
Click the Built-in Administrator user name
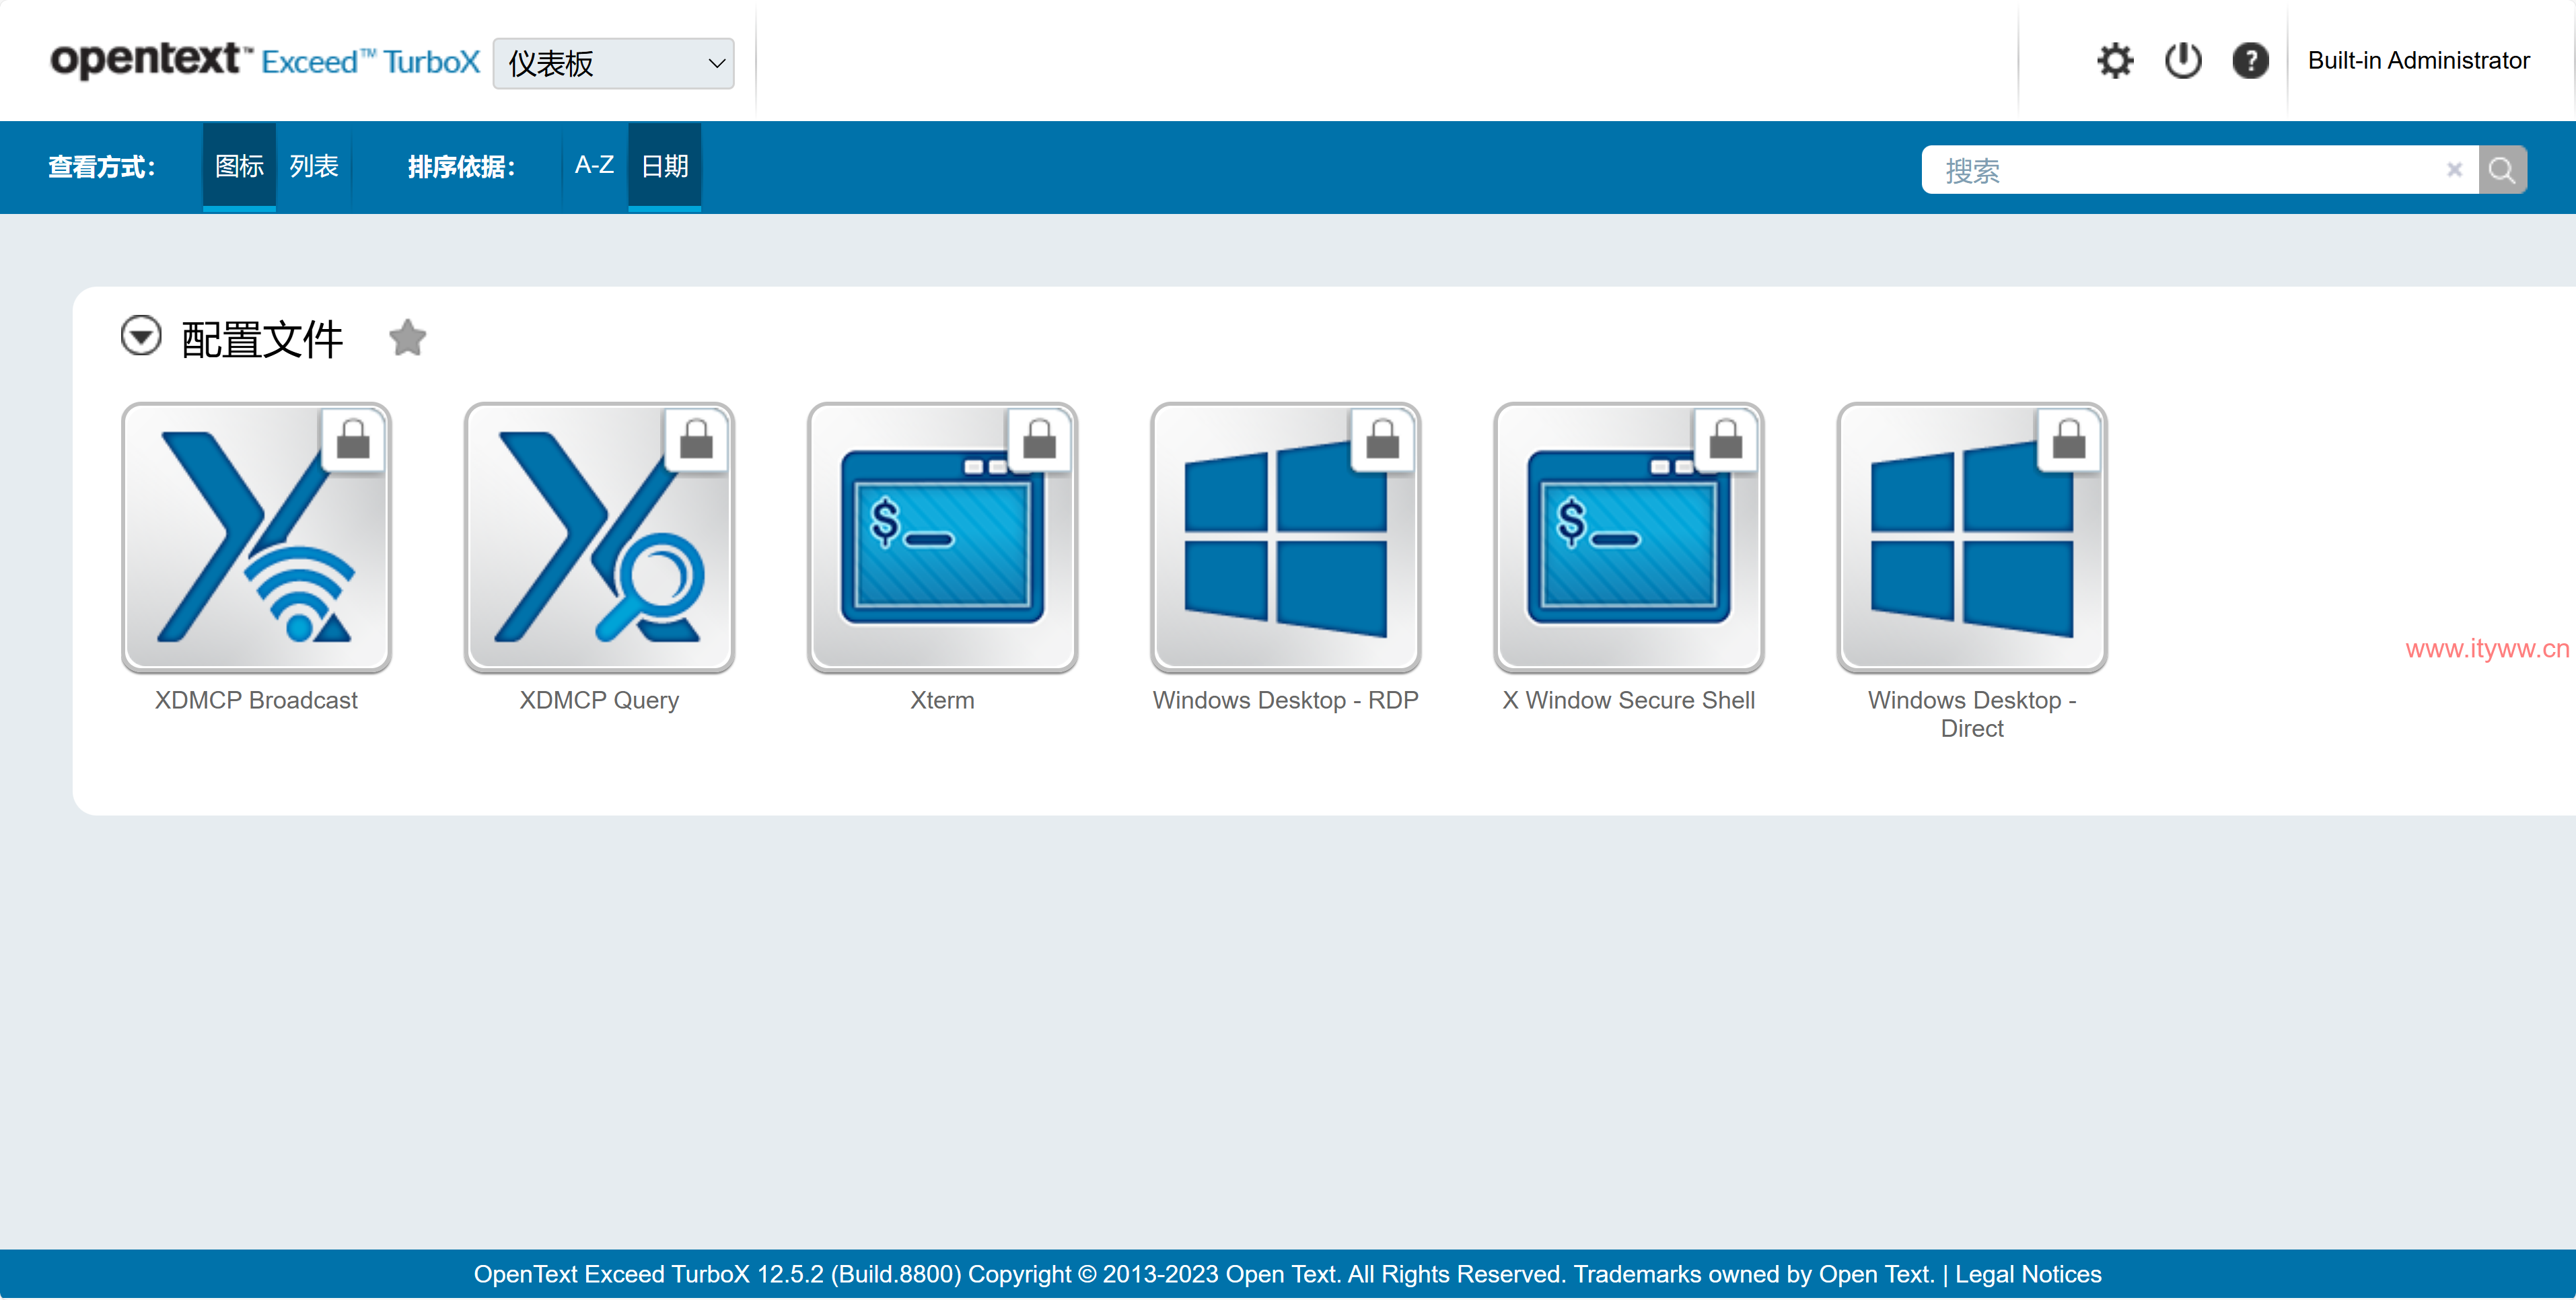click(2418, 61)
